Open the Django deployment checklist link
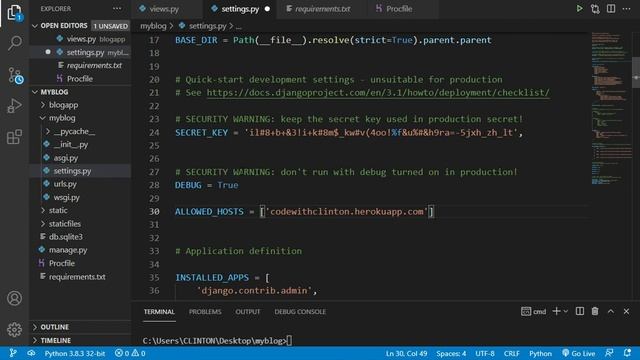The width and height of the screenshot is (640, 360). tap(378, 93)
